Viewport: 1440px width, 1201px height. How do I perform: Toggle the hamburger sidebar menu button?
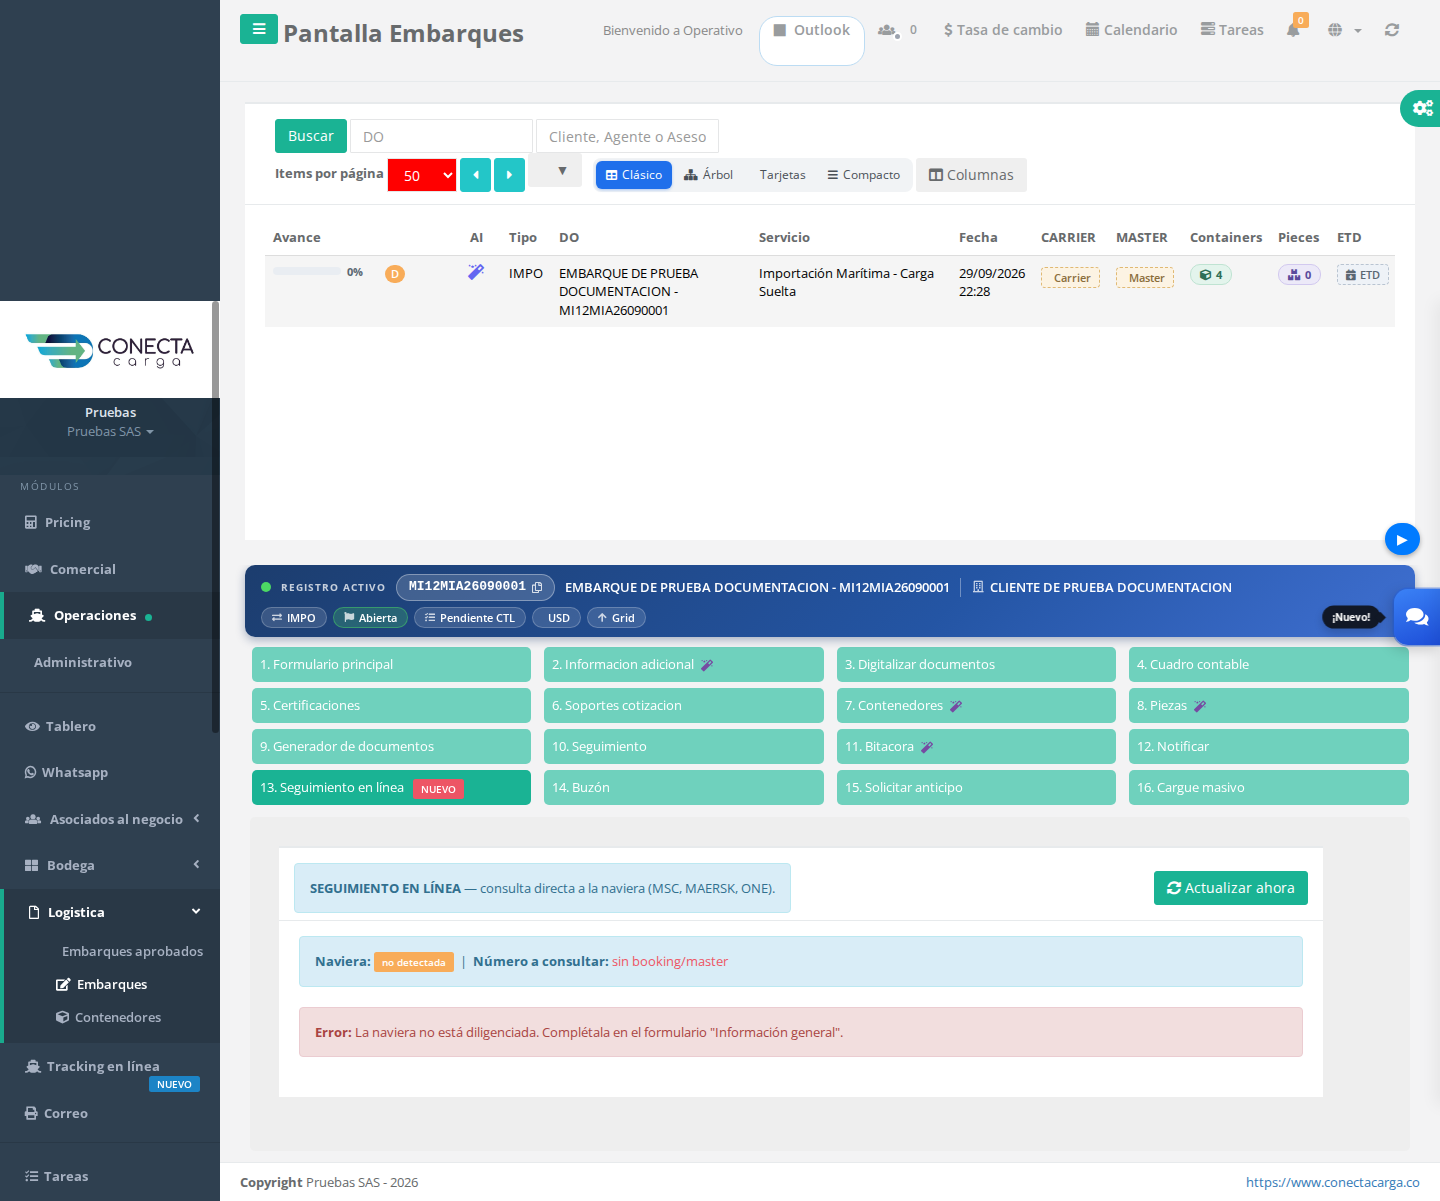tap(259, 29)
